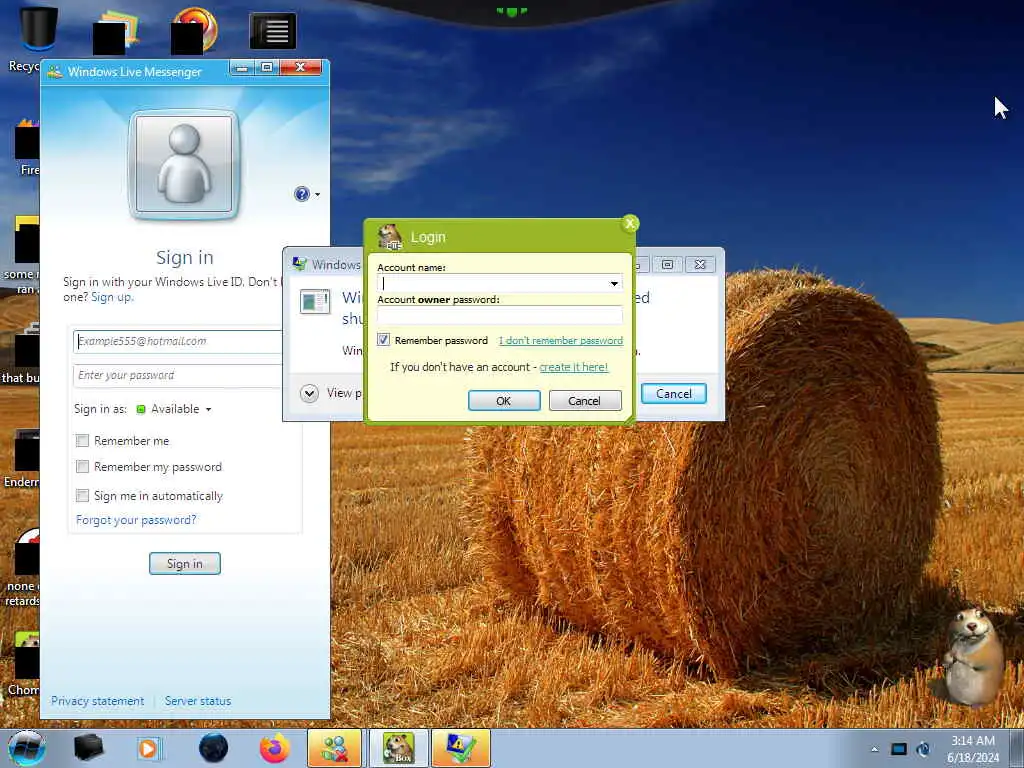Click the gopher icon in Login title
1024x768 pixels.
[390, 237]
